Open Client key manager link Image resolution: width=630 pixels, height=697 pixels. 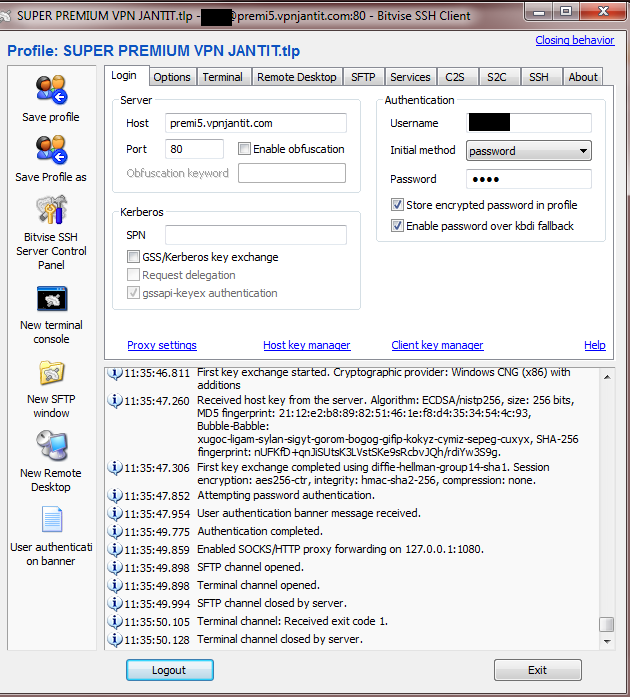click(437, 345)
